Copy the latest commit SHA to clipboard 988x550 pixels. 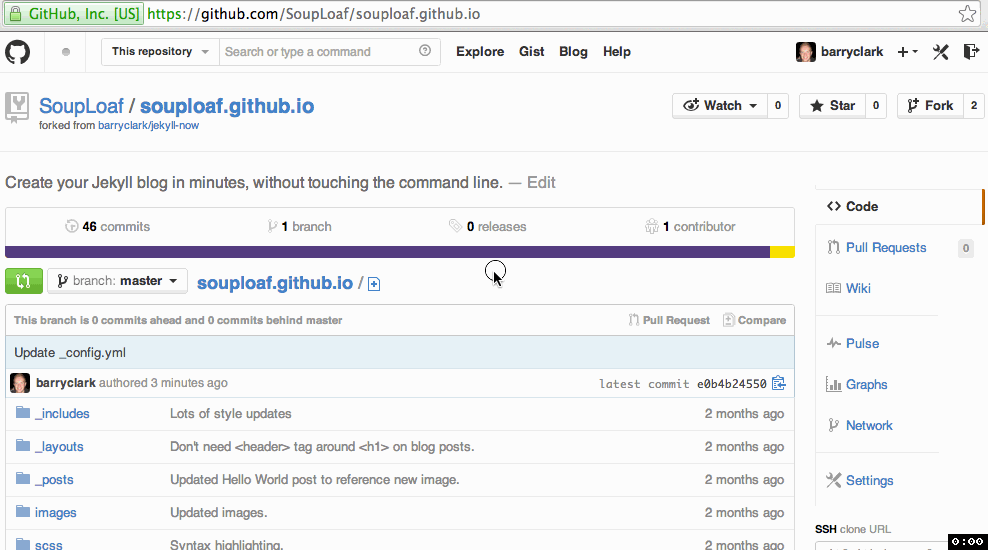pyautogui.click(x=779, y=383)
